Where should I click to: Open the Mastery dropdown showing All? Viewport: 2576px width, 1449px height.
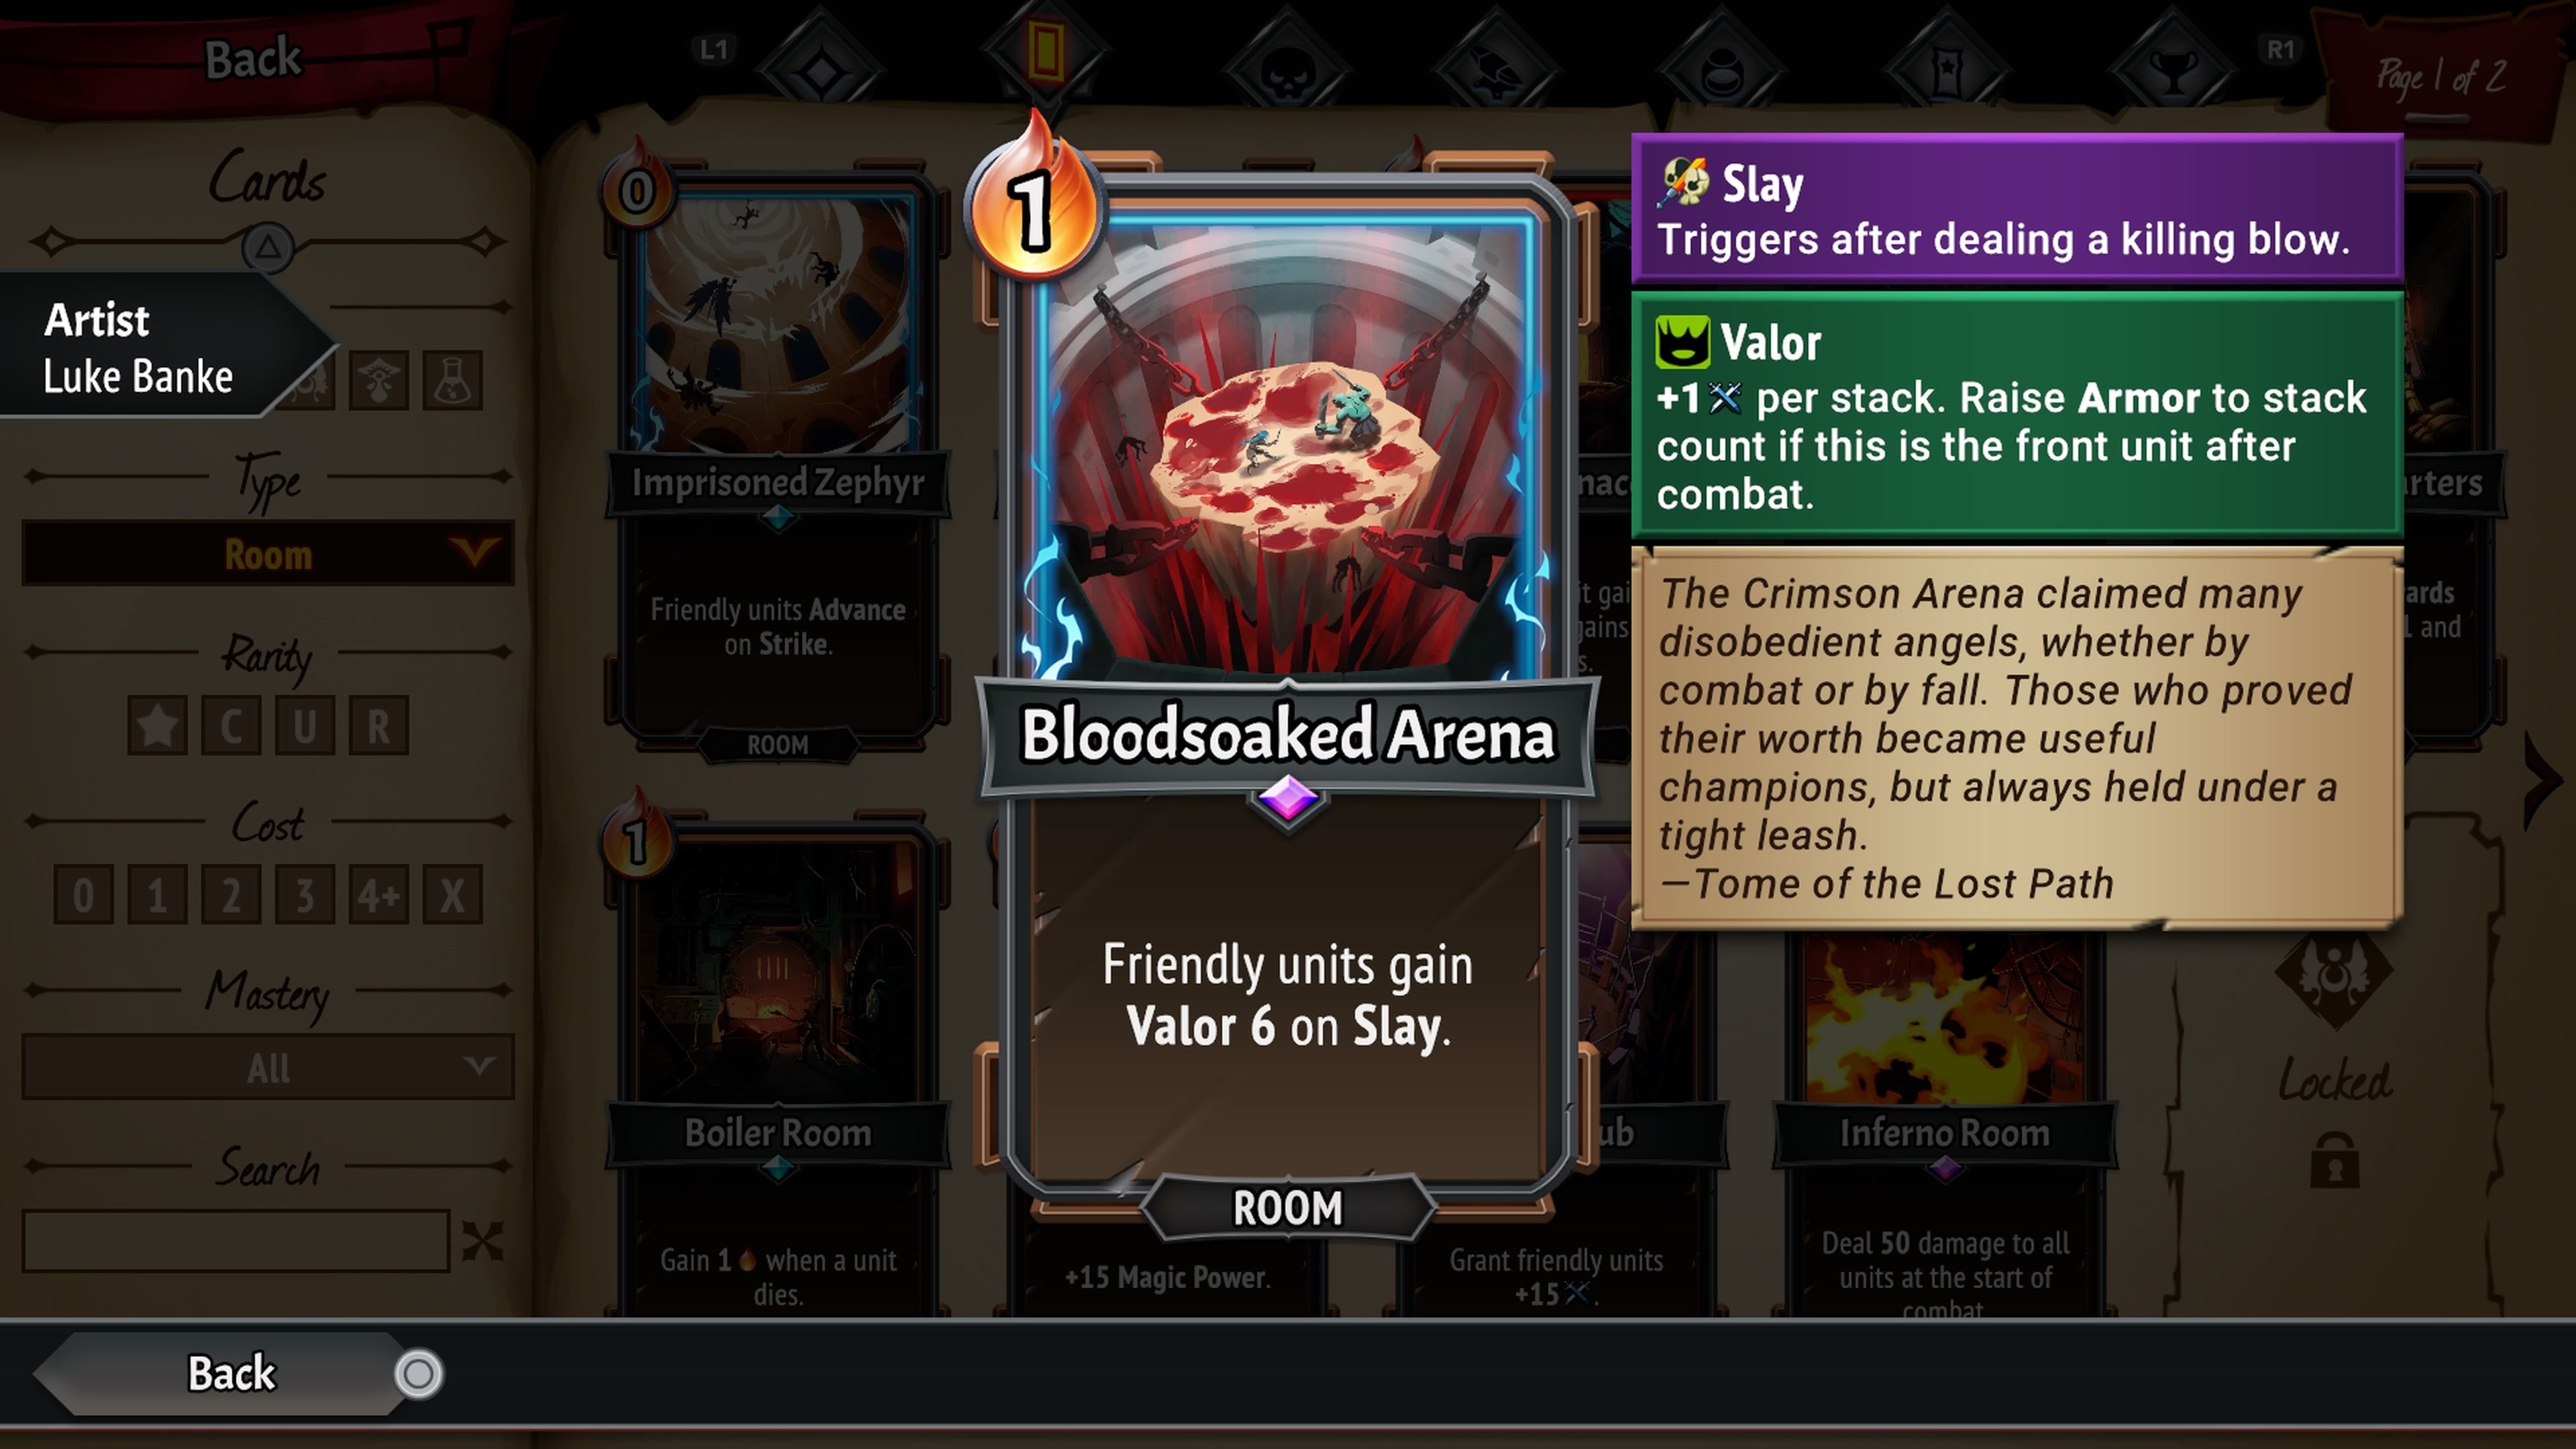[268, 1067]
